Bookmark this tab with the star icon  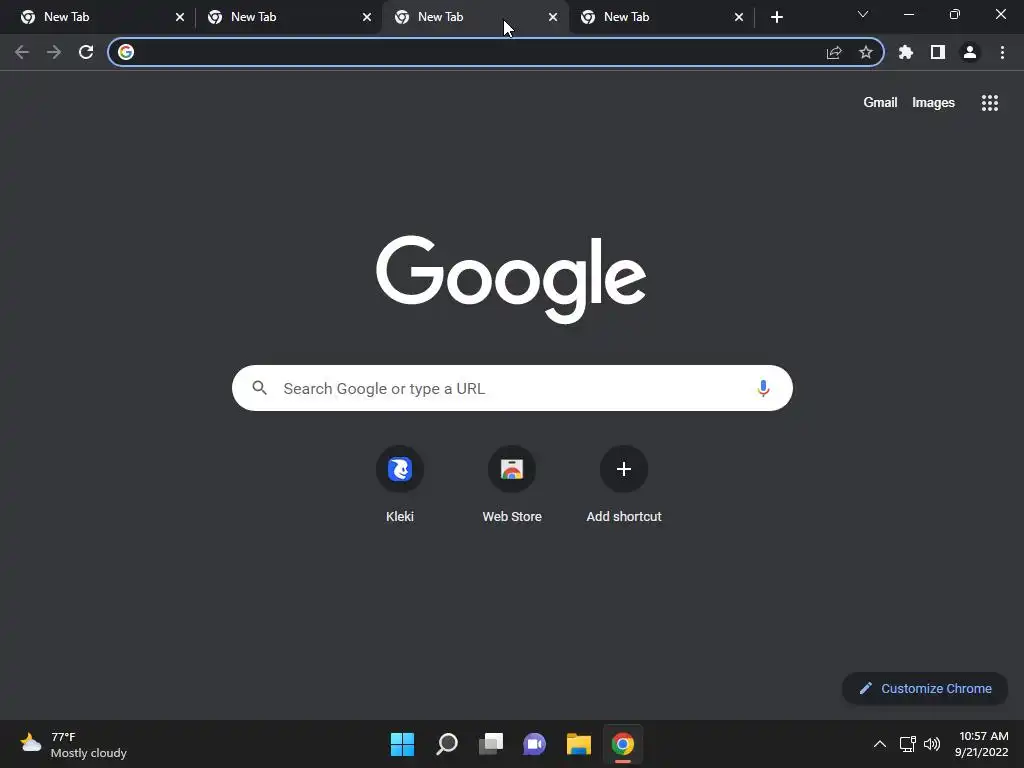tap(866, 52)
